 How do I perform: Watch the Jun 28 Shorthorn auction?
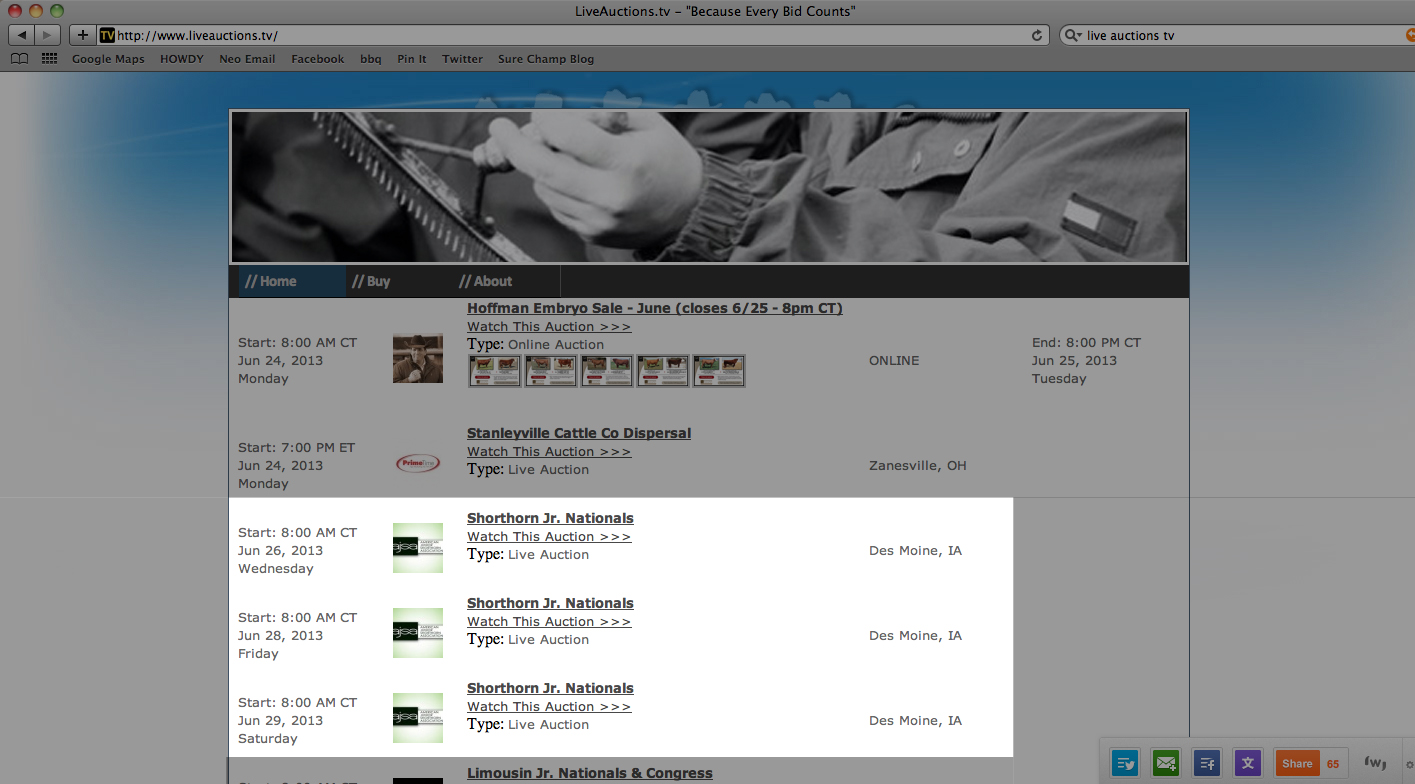pos(549,622)
